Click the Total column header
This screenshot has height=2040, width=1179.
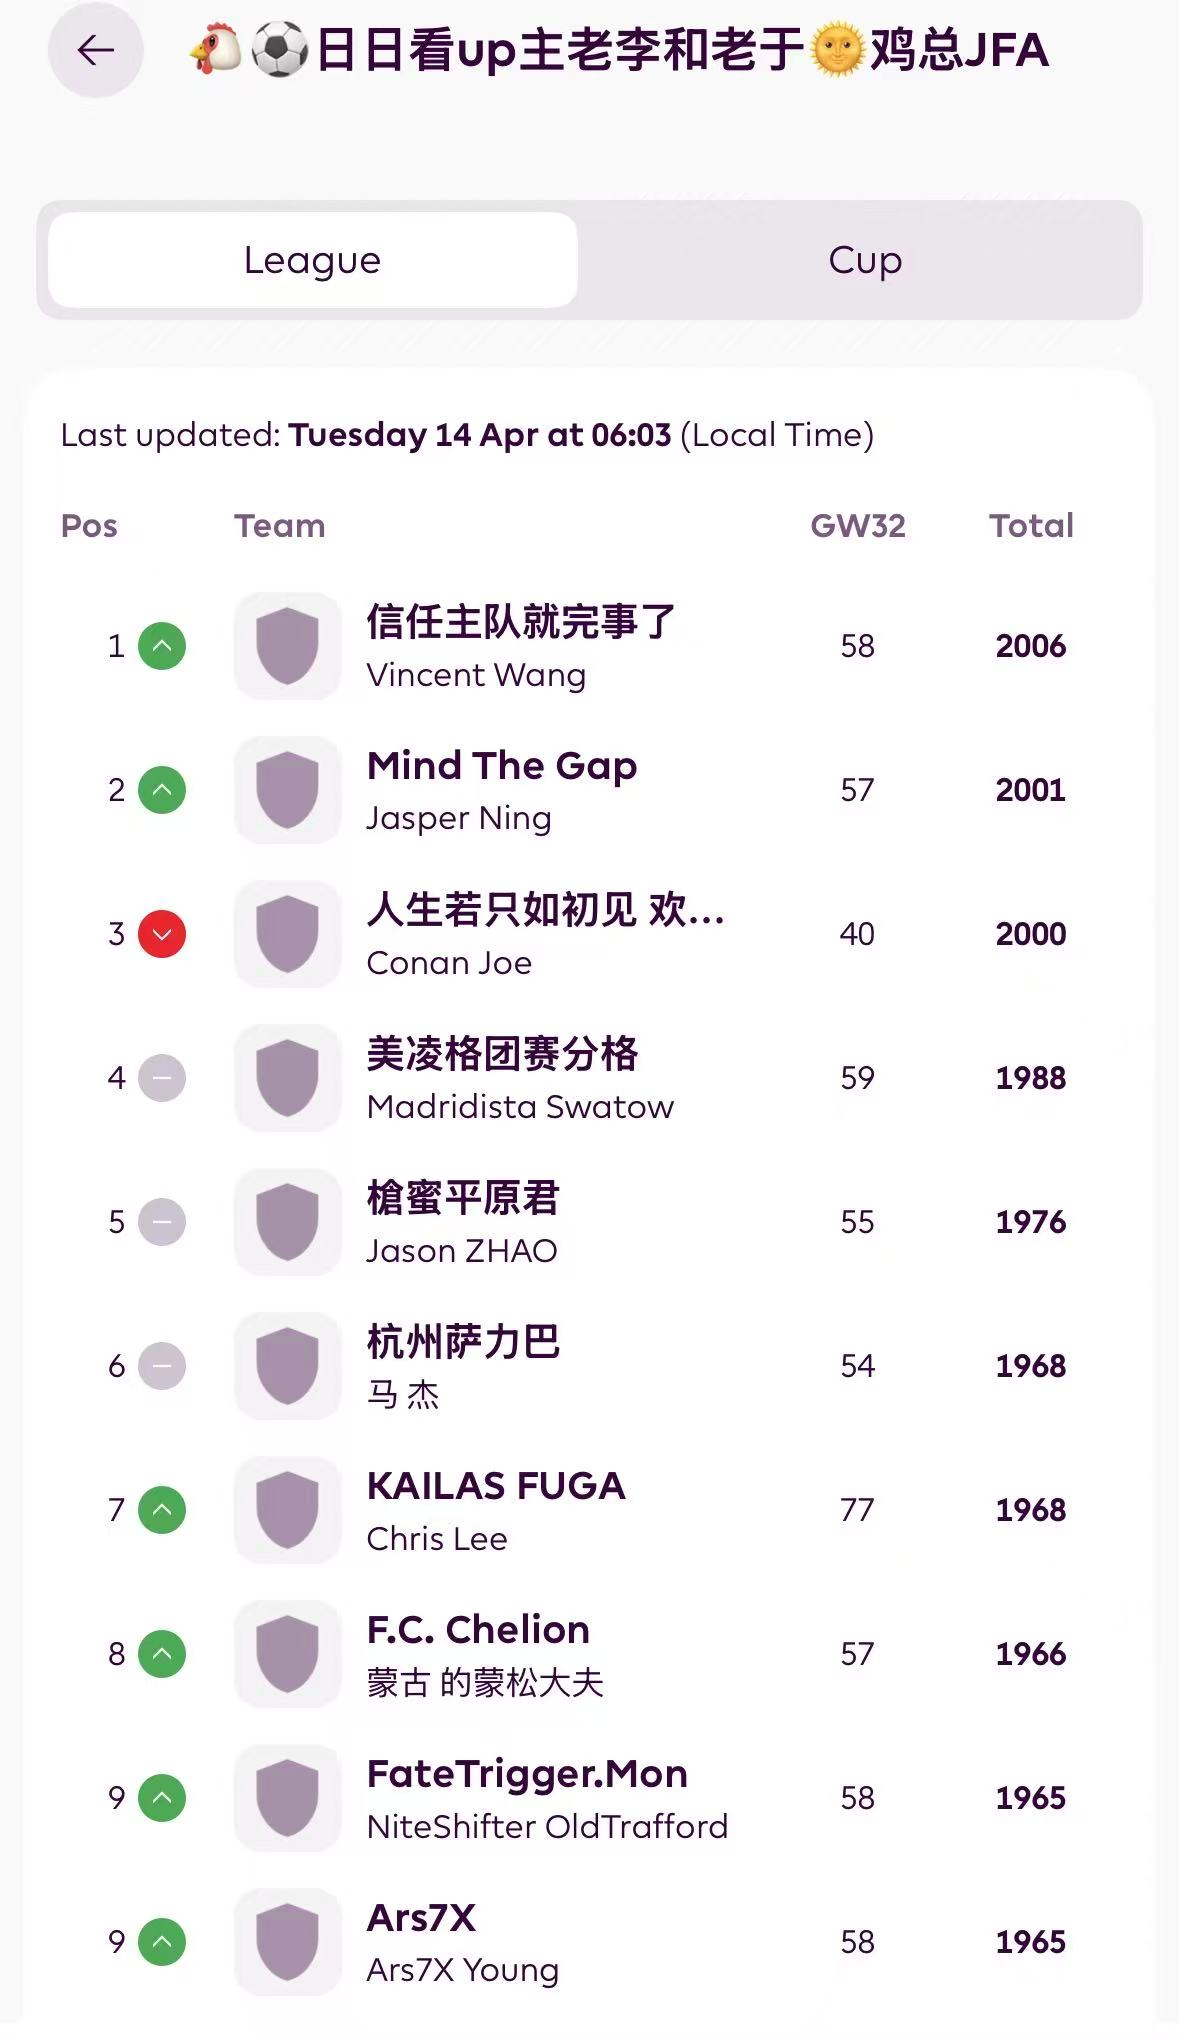click(x=1031, y=526)
